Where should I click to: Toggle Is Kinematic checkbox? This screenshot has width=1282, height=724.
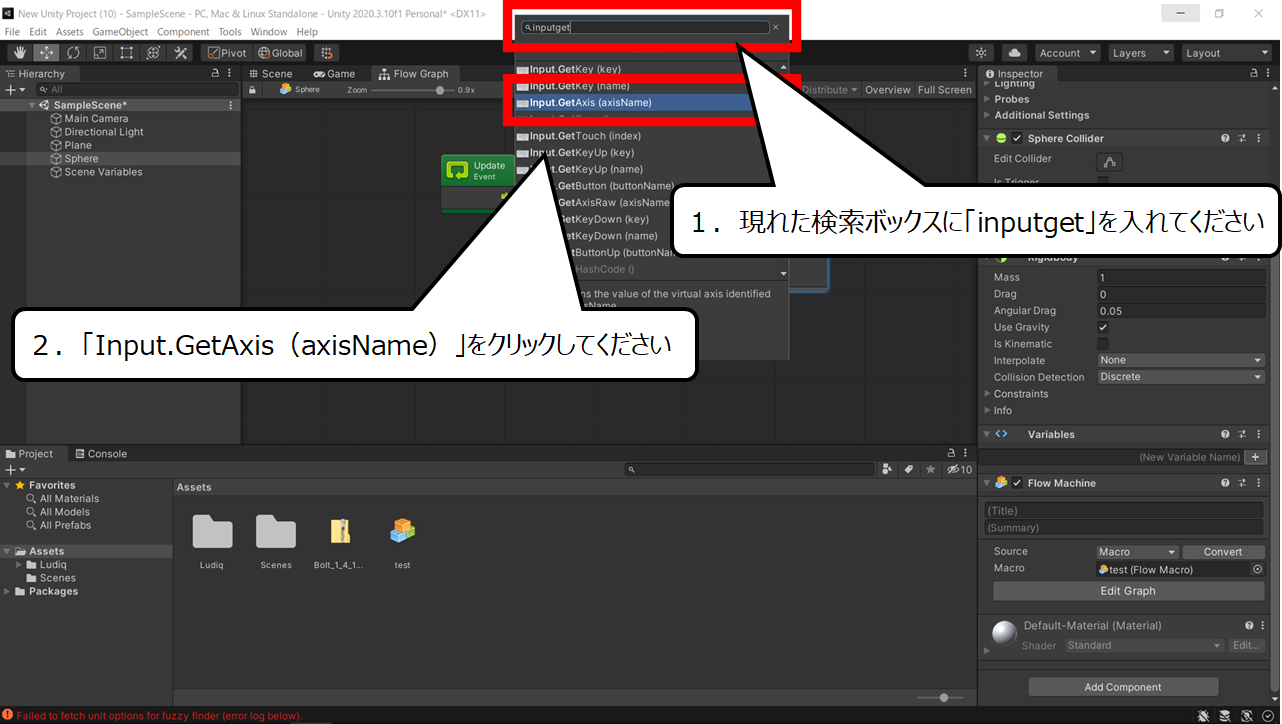click(1103, 344)
